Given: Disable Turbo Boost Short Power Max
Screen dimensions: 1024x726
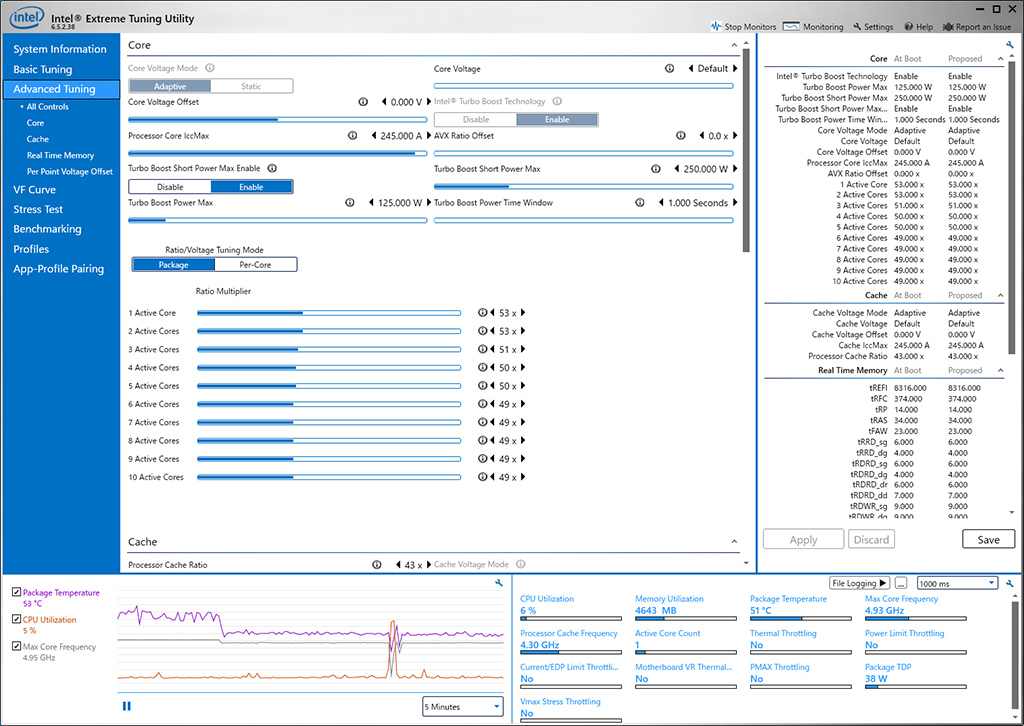Looking at the screenshot, I should point(170,187).
